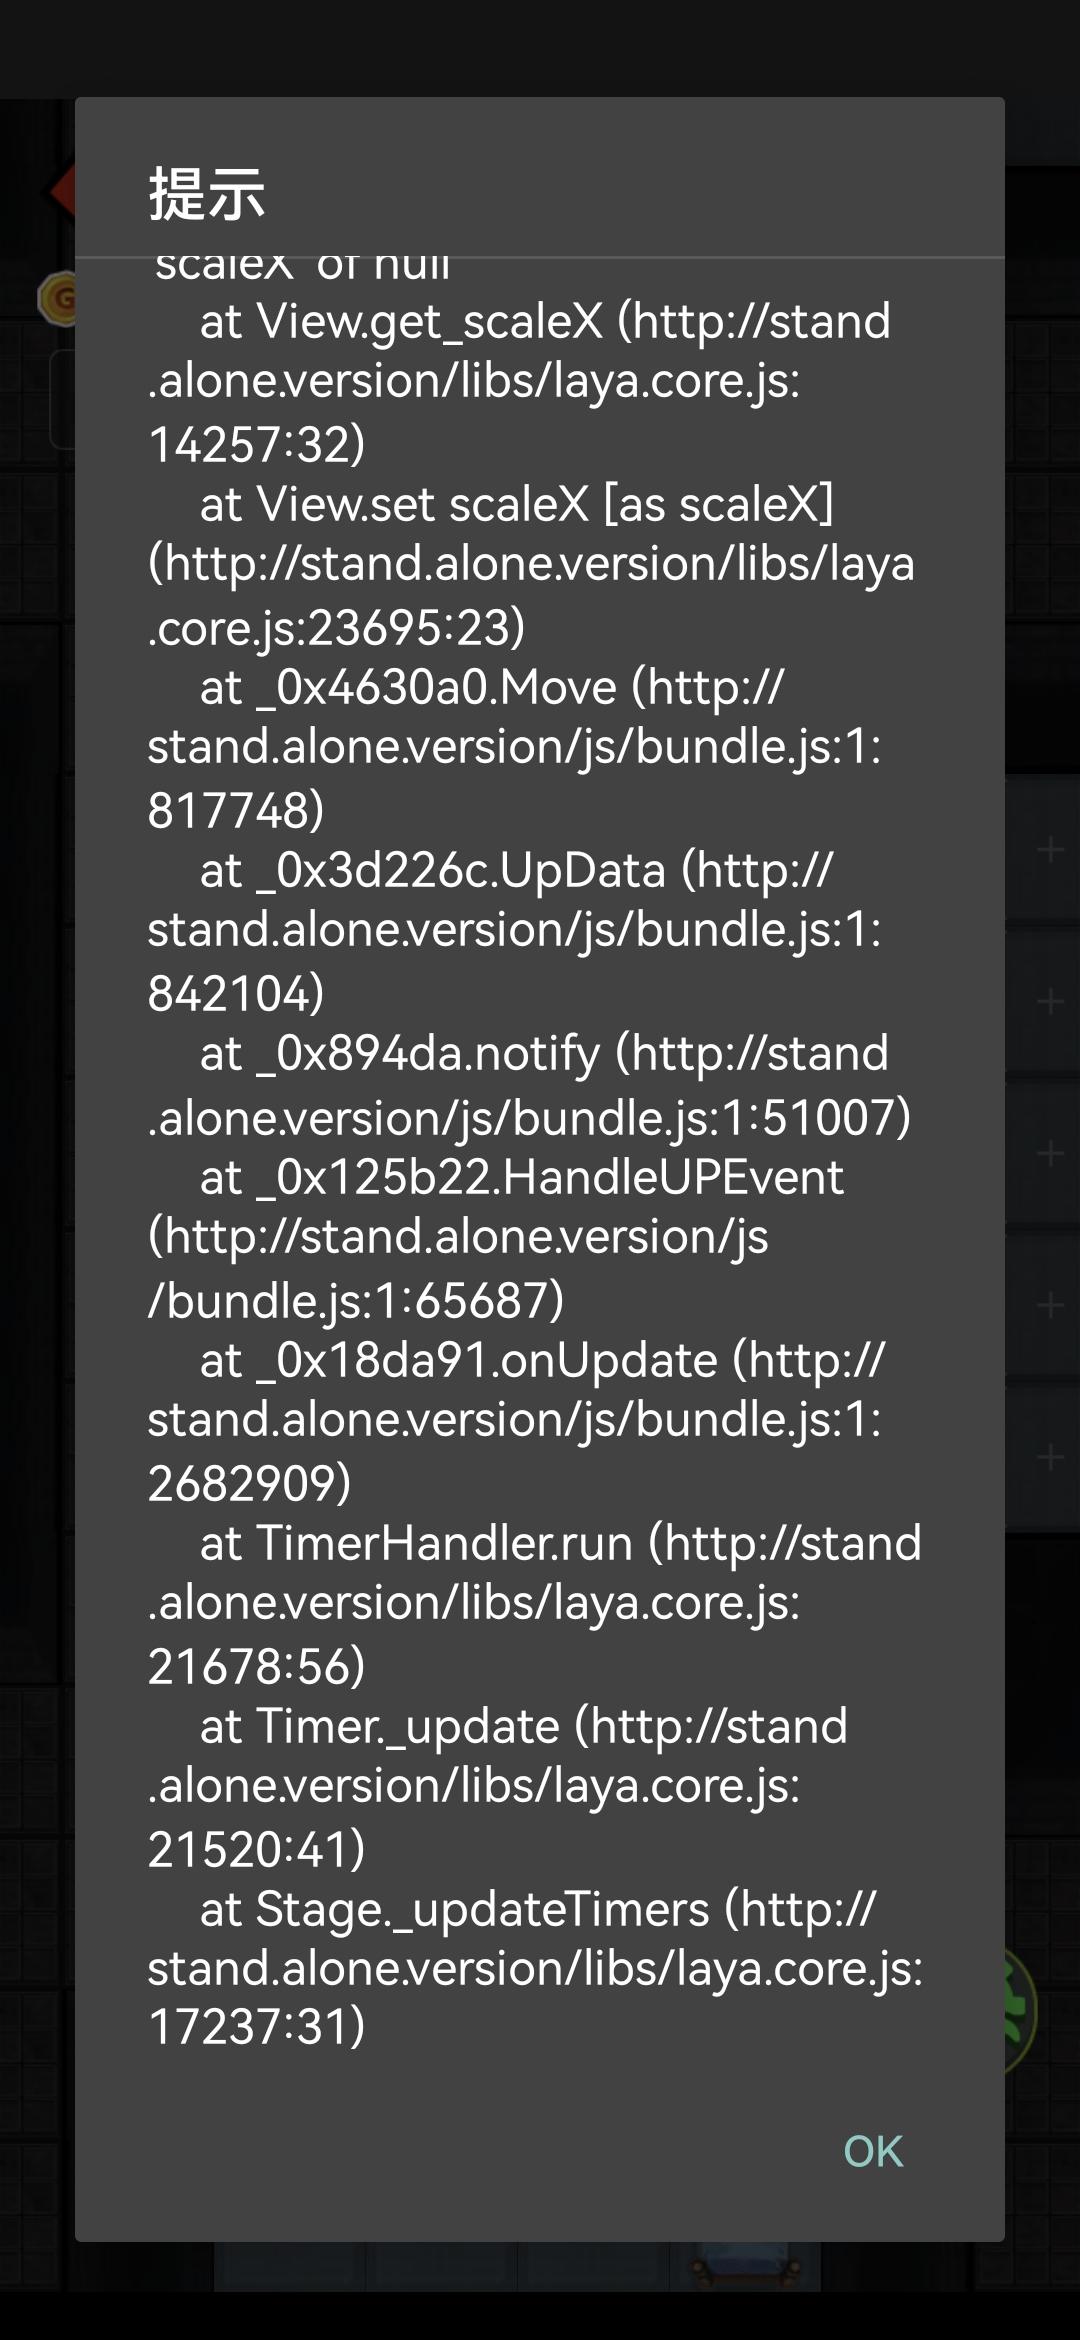Tap the first plus slot on right
Screen dimensions: 1080x2340
click(1049, 850)
